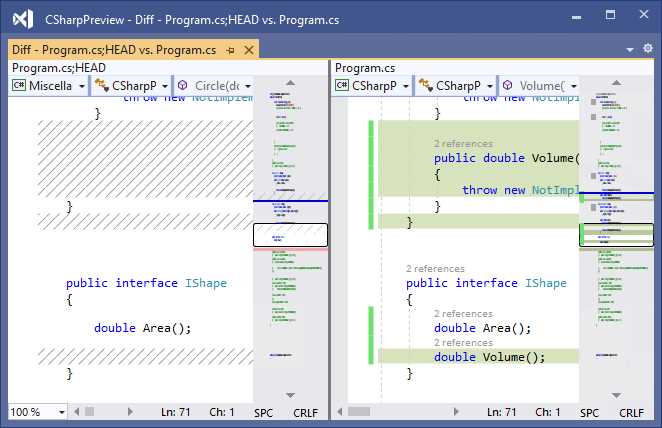Click 'throw new NotImpl' line in right pane

point(521,190)
